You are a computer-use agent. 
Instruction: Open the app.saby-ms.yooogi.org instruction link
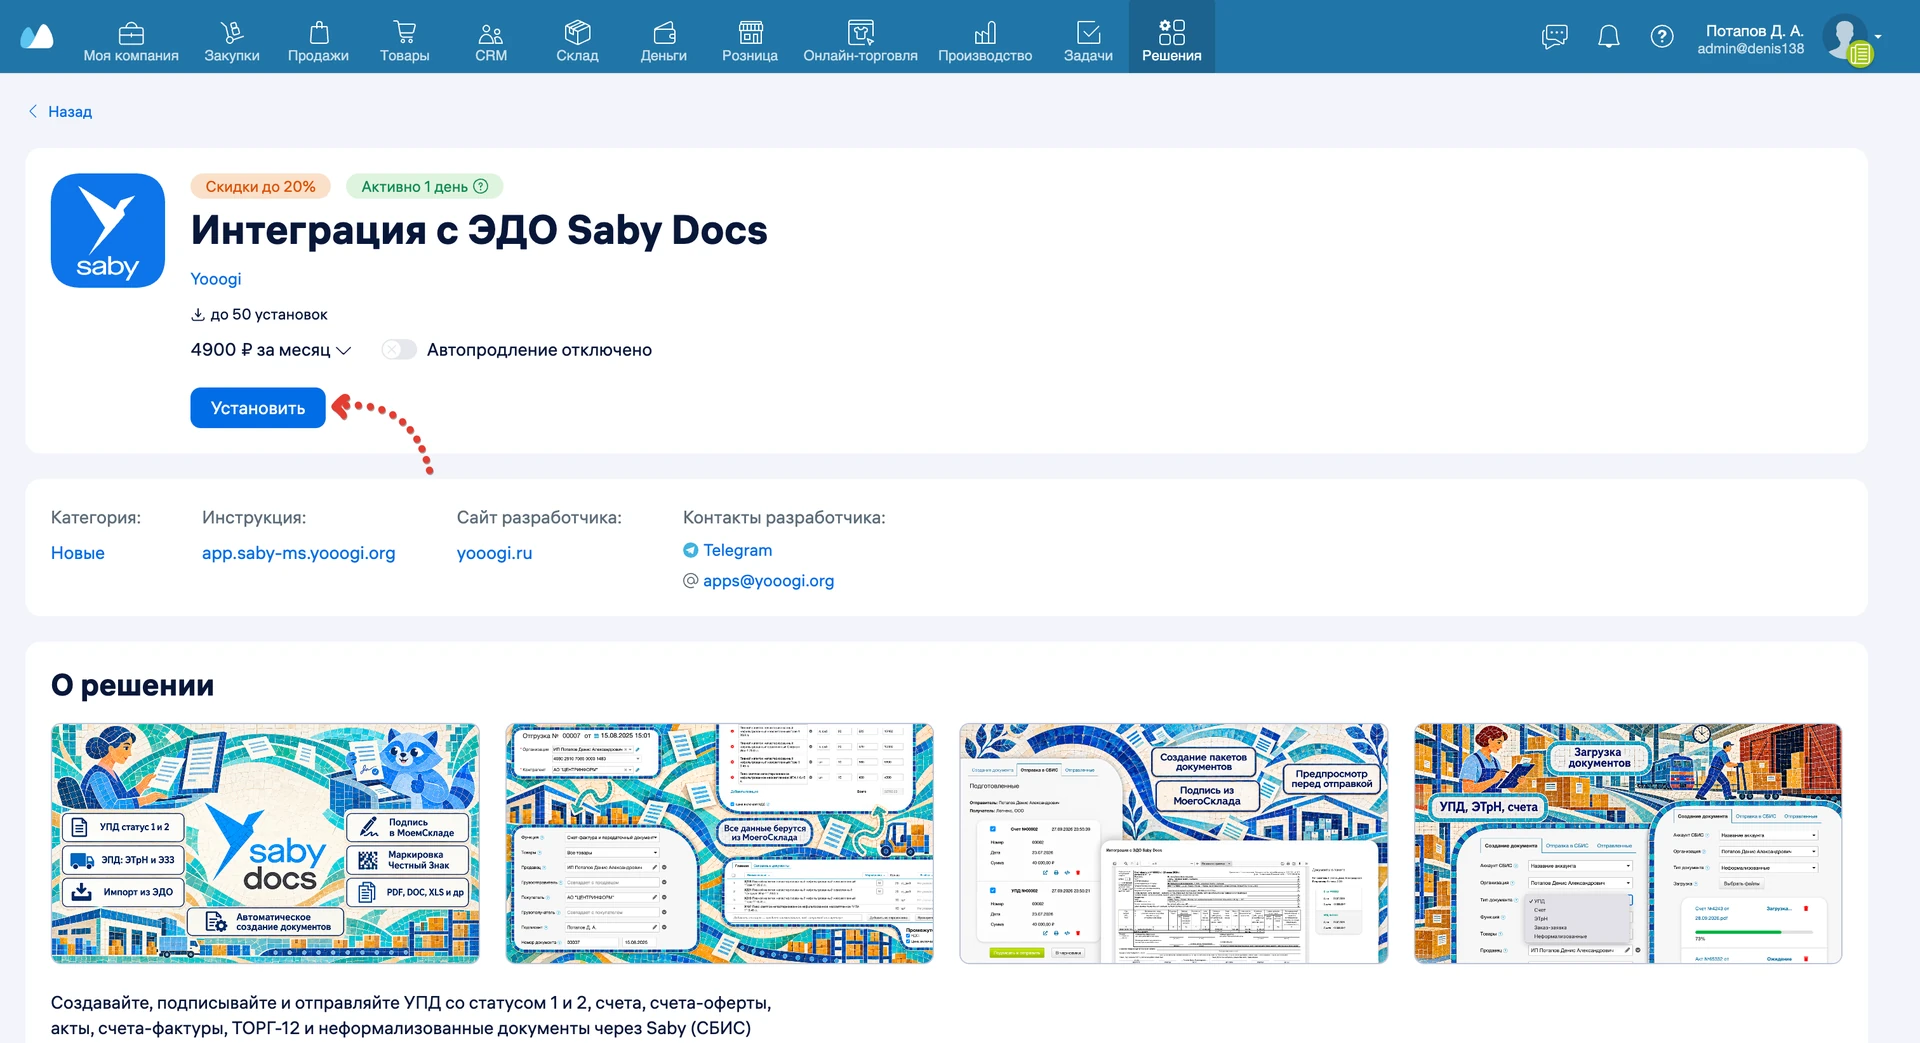coord(298,553)
